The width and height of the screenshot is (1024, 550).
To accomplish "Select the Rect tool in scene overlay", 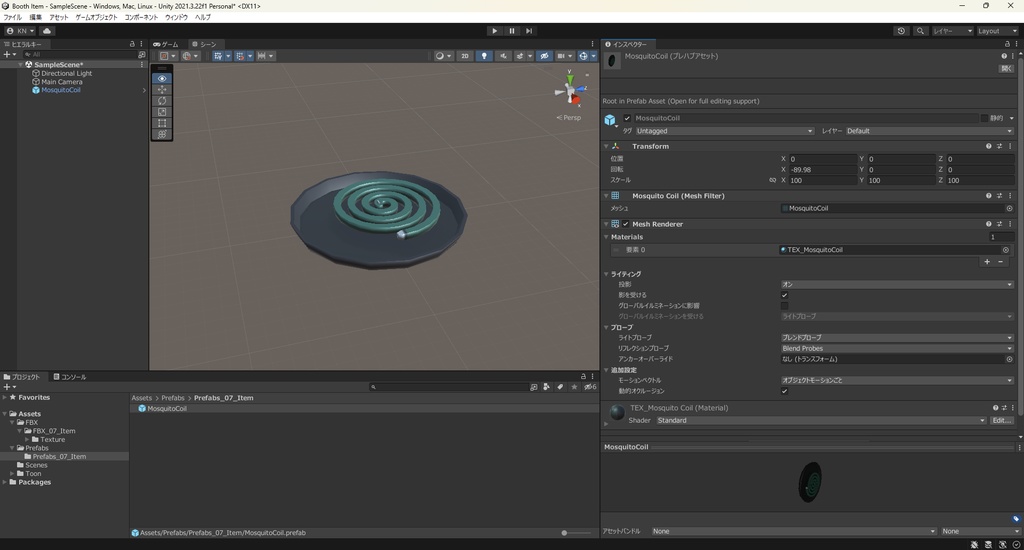I will (x=162, y=123).
